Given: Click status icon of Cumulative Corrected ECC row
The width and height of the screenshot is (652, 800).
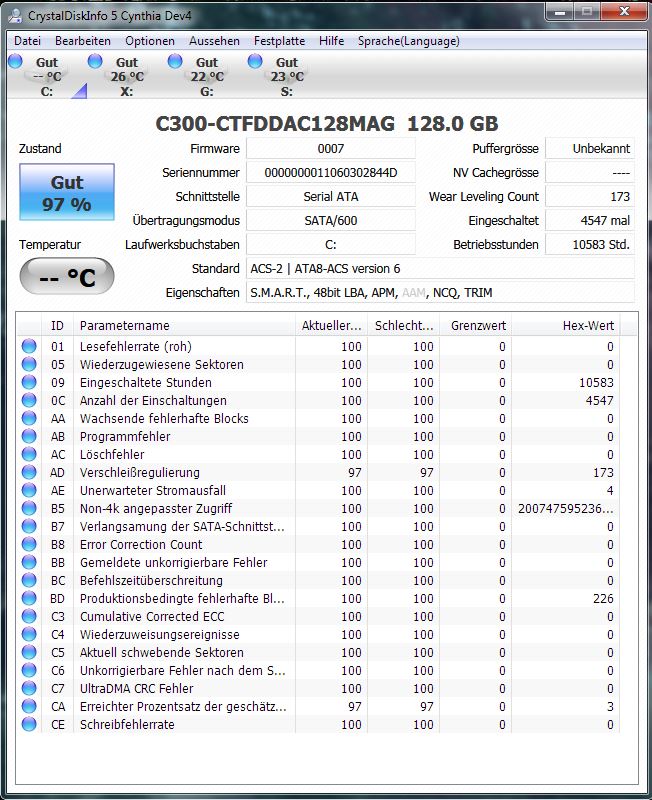Looking at the screenshot, I should coord(29,616).
